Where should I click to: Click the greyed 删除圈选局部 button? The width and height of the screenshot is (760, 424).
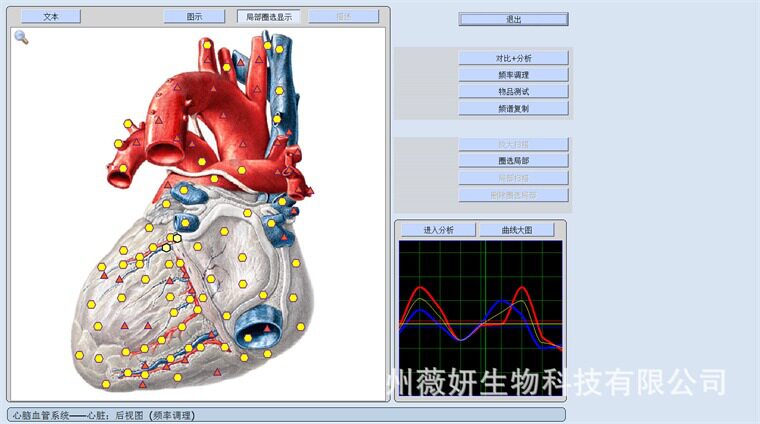513,195
